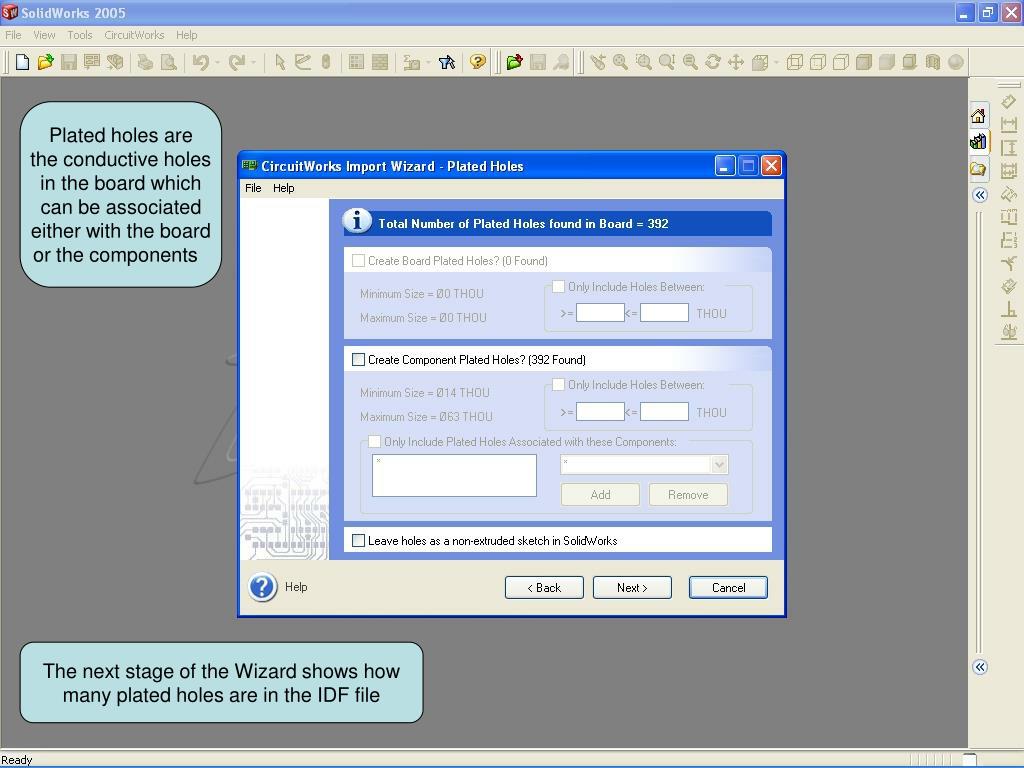Click the Zoom to Area magnifier icon
Viewport: 1024px width, 768px height.
coord(644,62)
